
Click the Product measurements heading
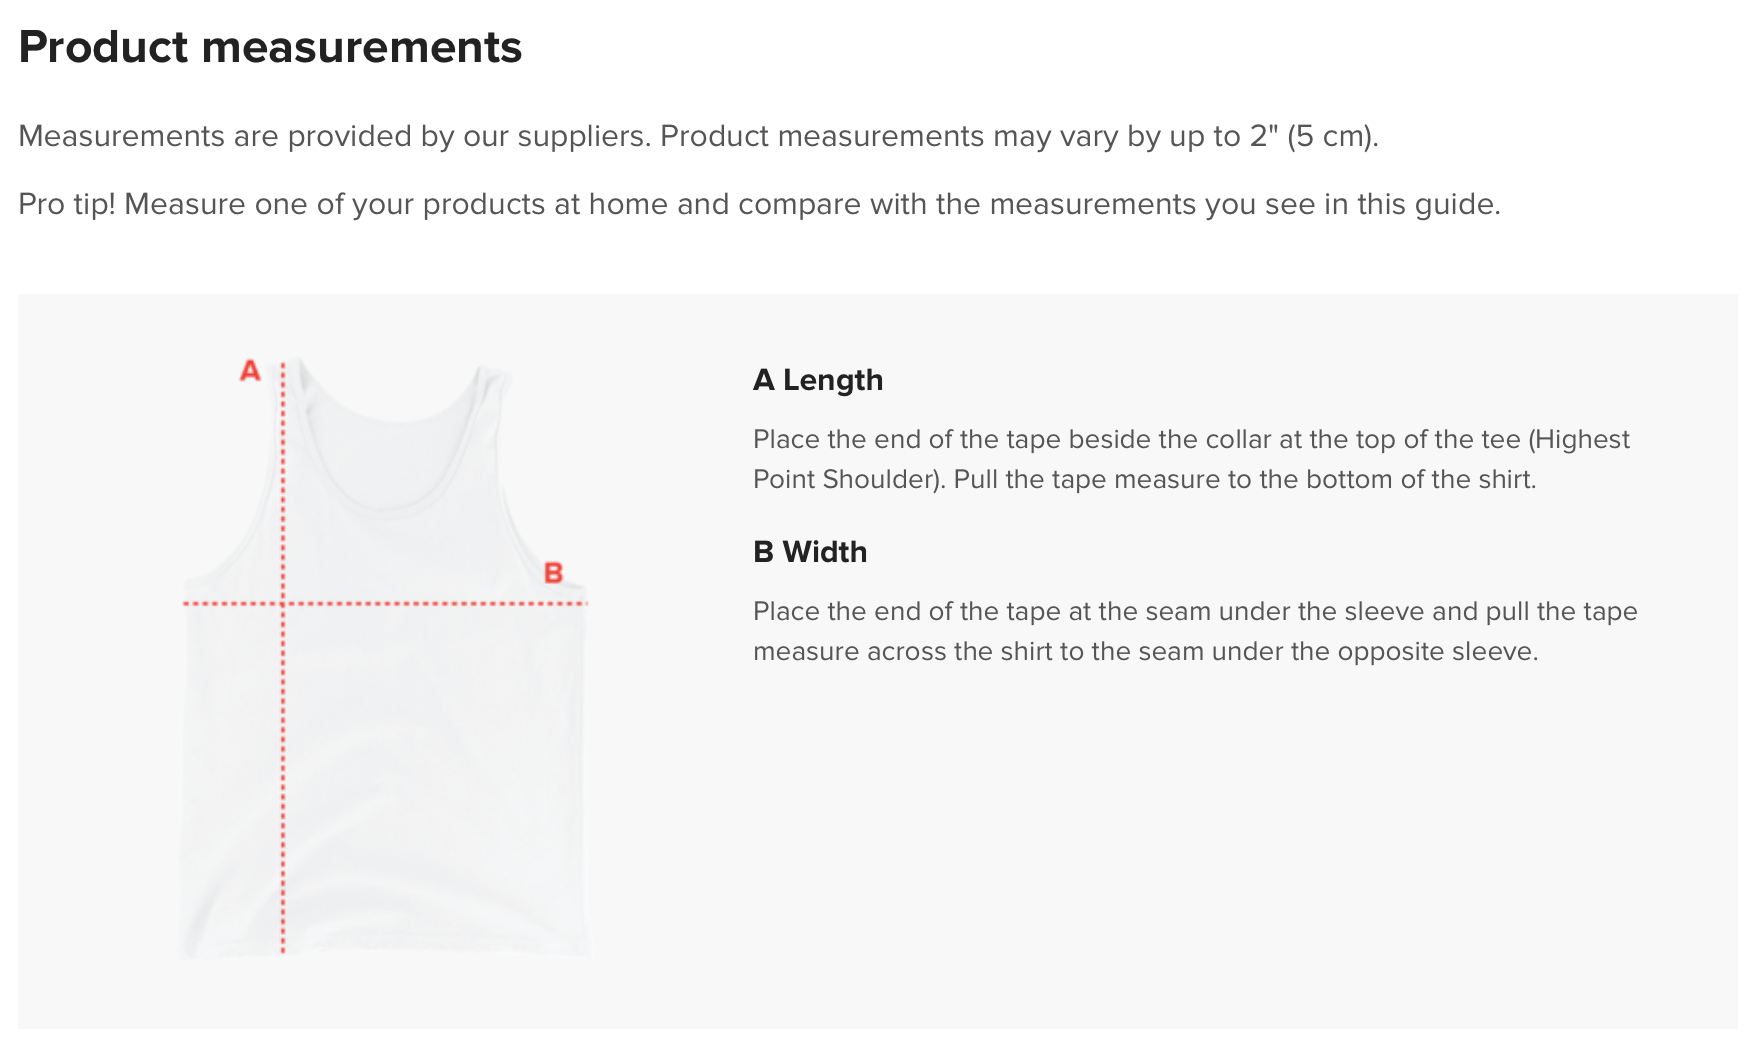tap(270, 47)
